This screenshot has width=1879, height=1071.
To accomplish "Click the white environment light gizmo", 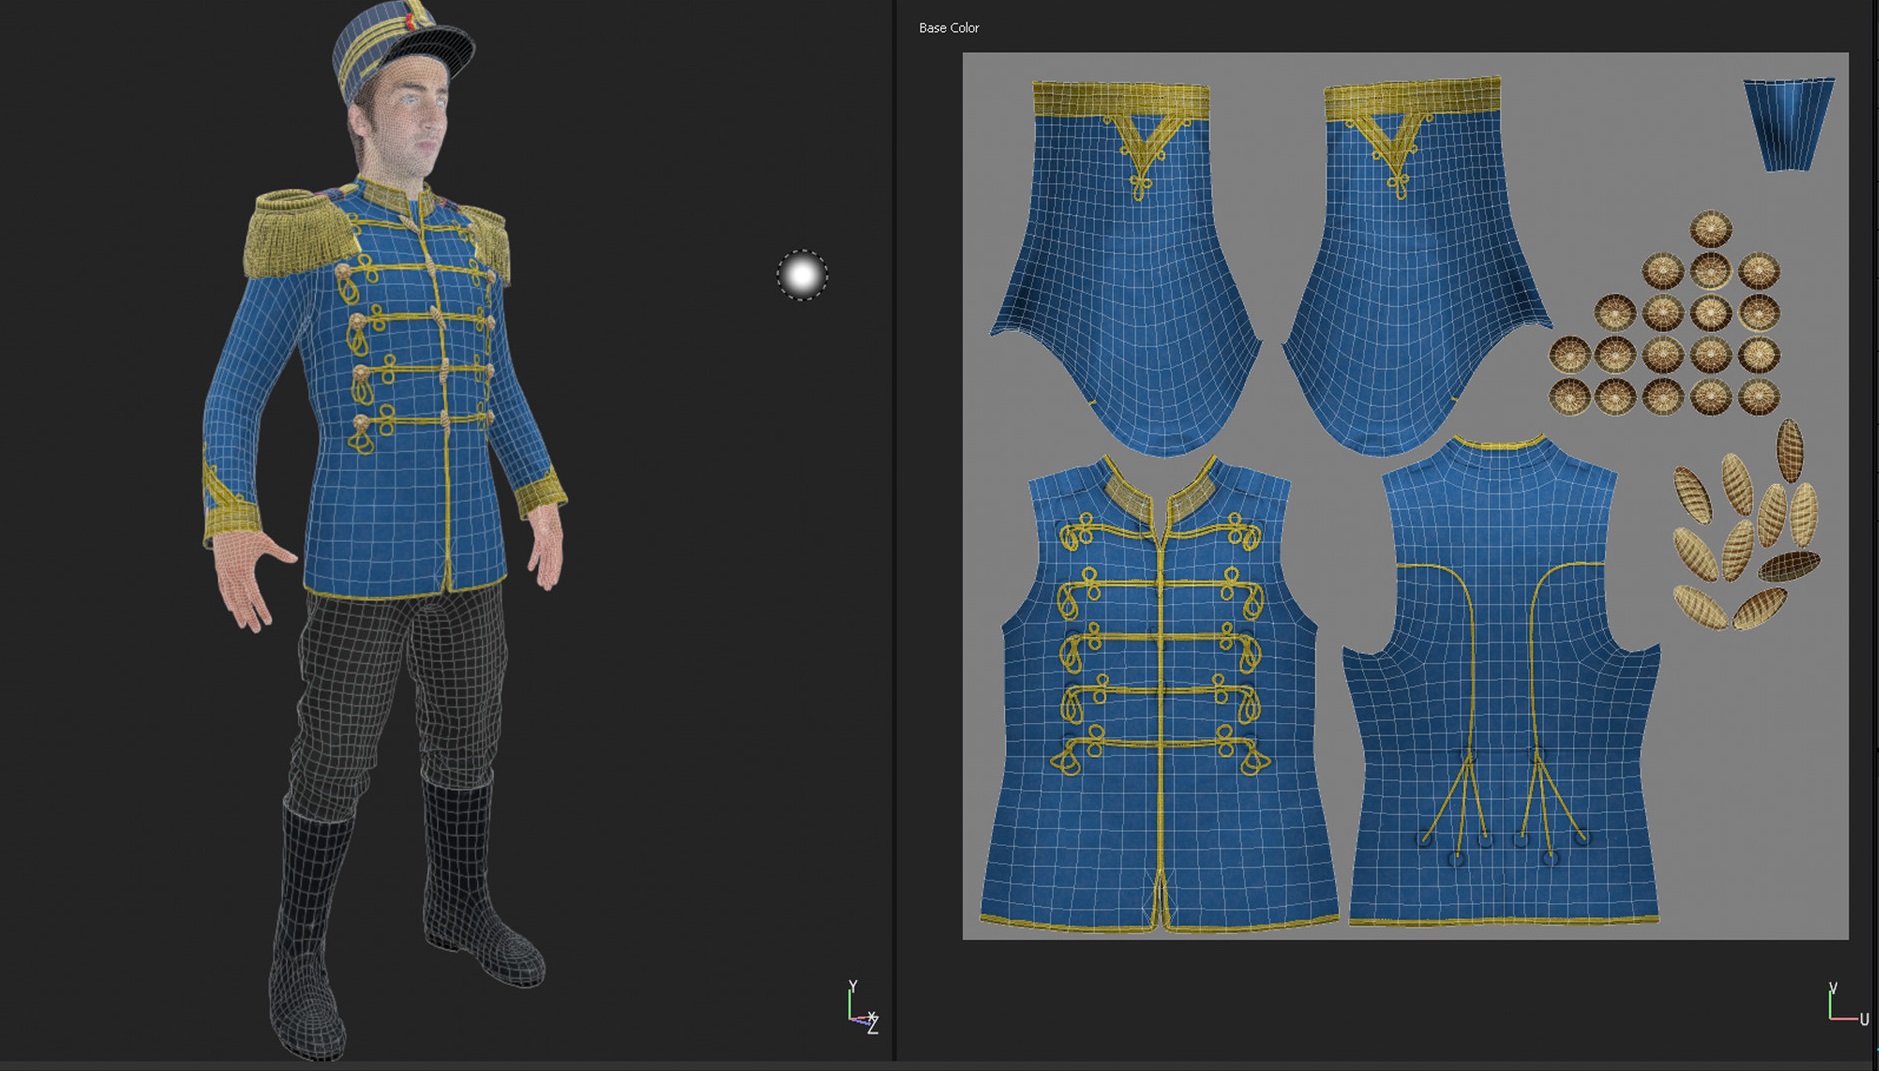I will pyautogui.click(x=802, y=275).
